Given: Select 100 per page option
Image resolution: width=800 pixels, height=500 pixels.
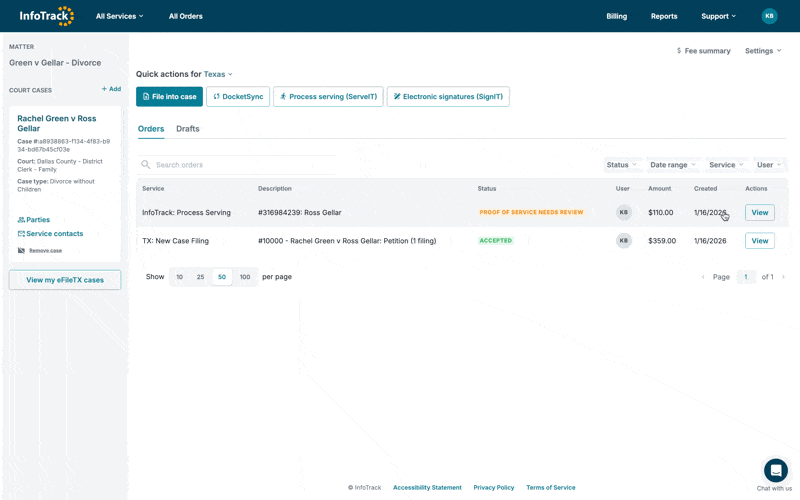Looking at the screenshot, I should coord(245,277).
